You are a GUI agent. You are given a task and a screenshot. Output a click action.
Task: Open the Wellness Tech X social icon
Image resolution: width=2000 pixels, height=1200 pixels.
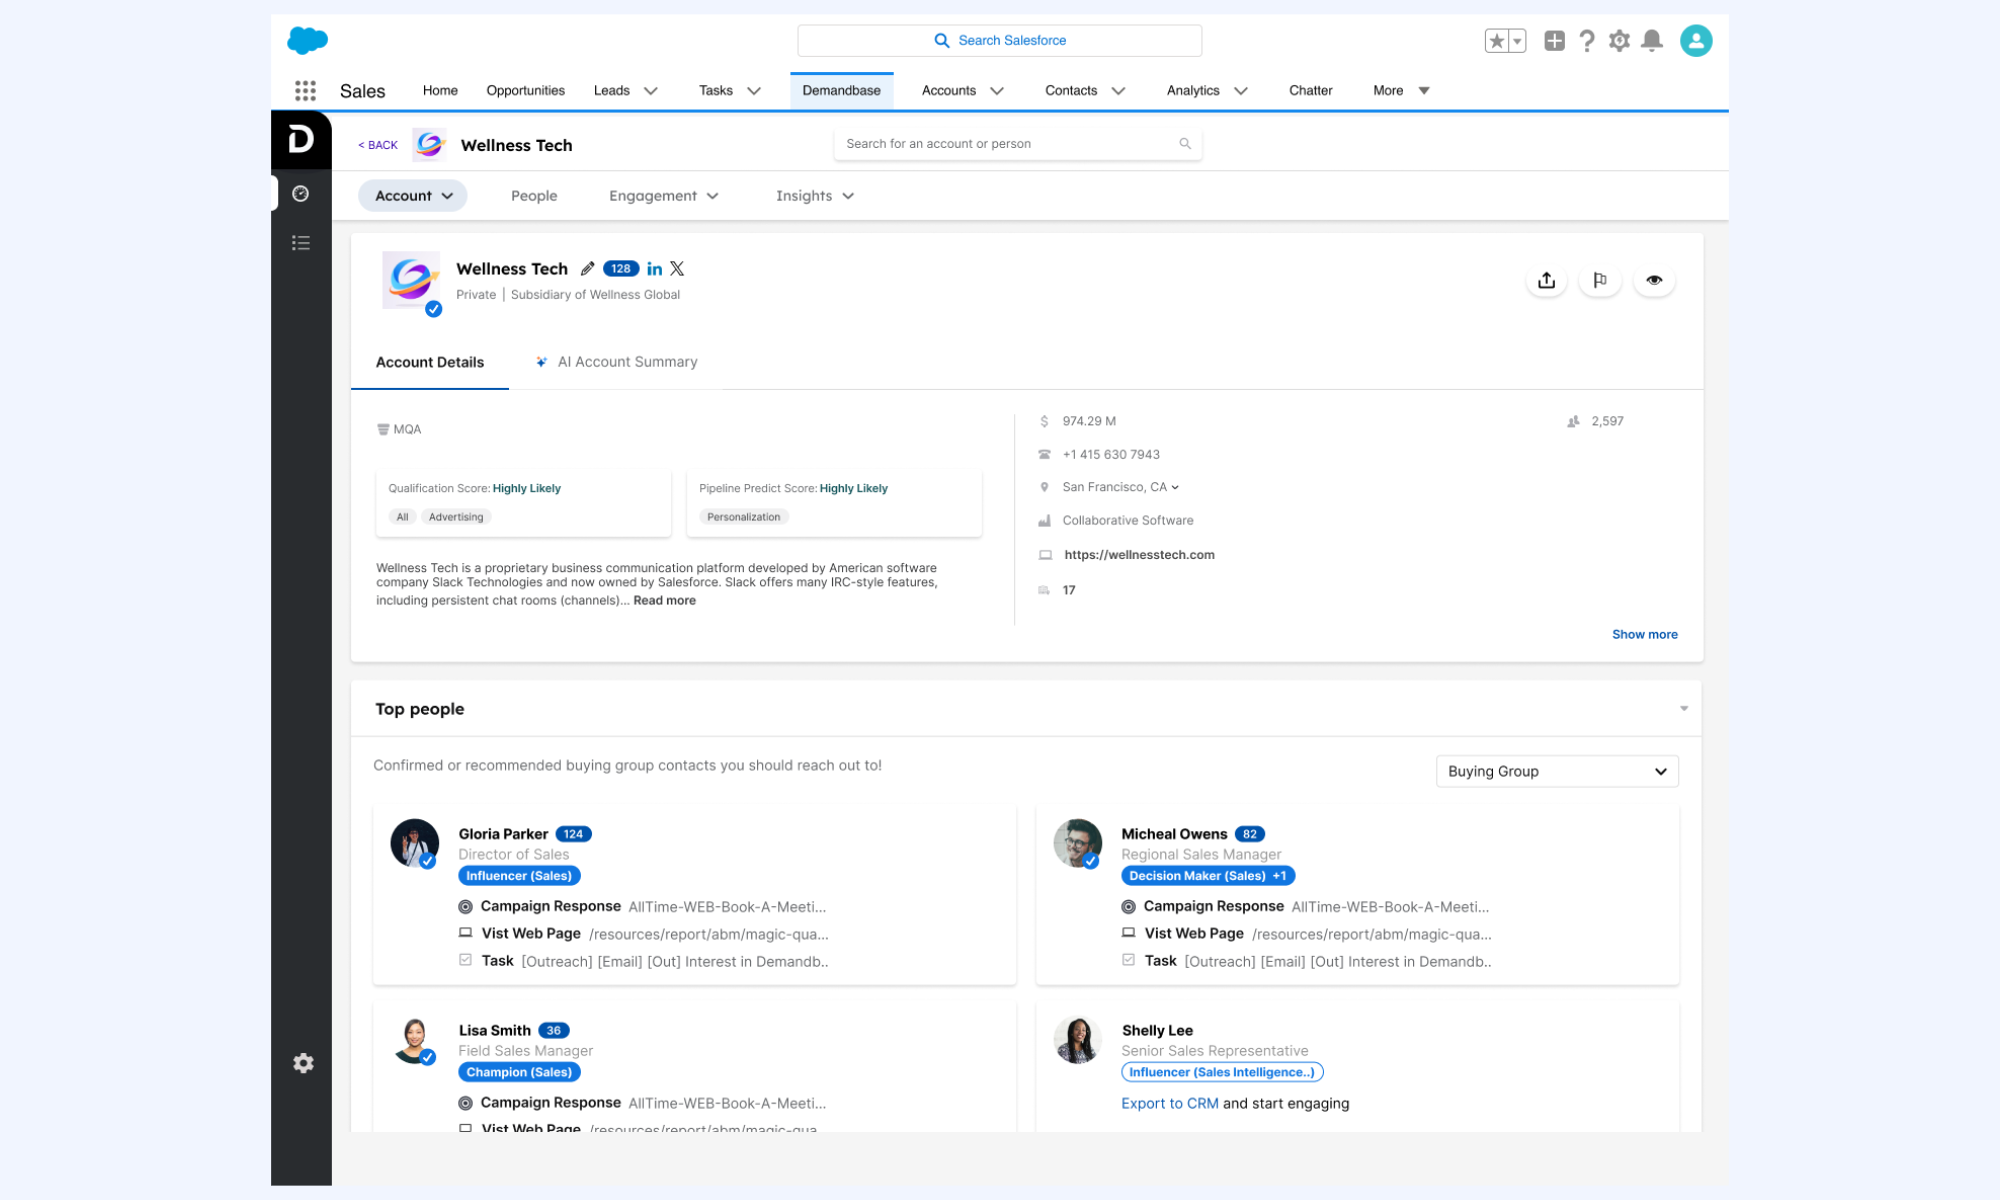click(677, 268)
